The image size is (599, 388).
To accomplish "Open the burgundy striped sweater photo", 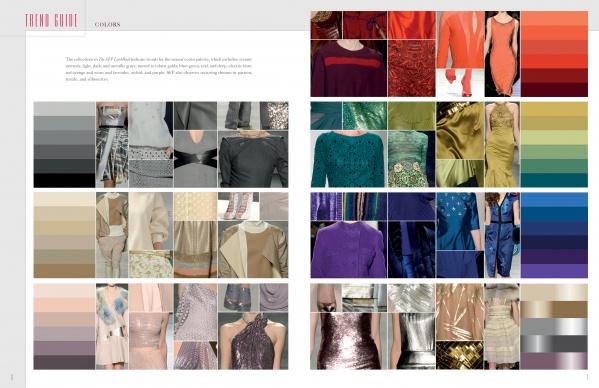I will 348,68.
